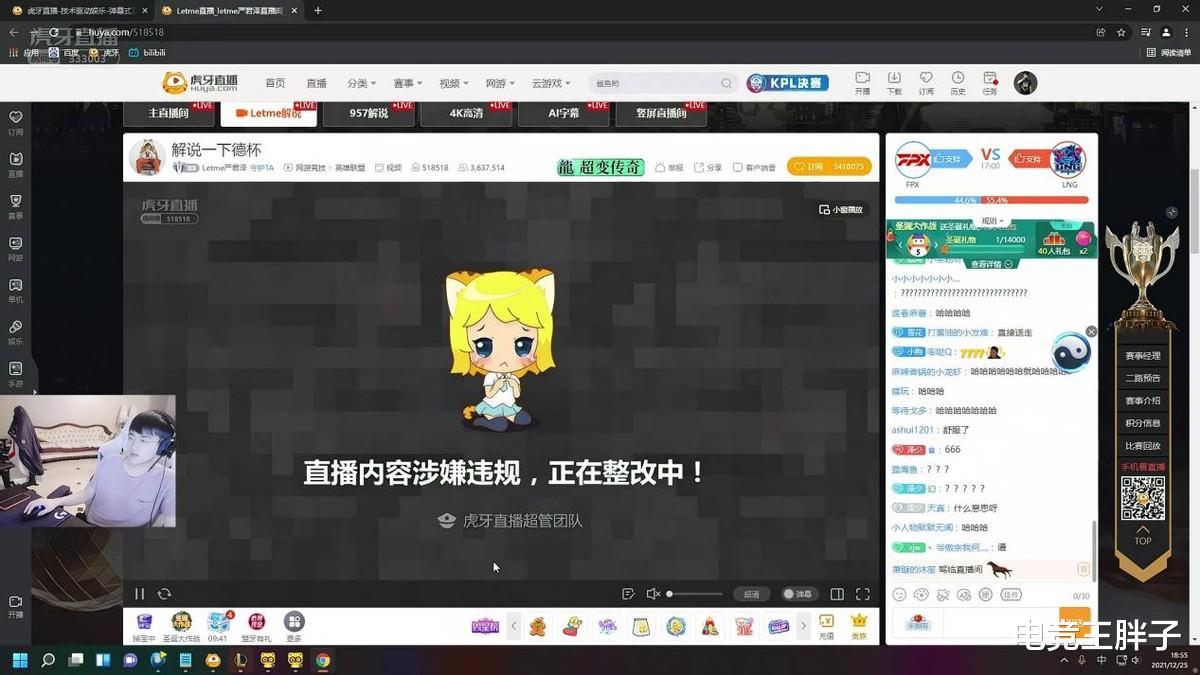This screenshot has height=675, width=1200.
Task: Click the 网游 icon in left sidebar
Action: (16, 243)
